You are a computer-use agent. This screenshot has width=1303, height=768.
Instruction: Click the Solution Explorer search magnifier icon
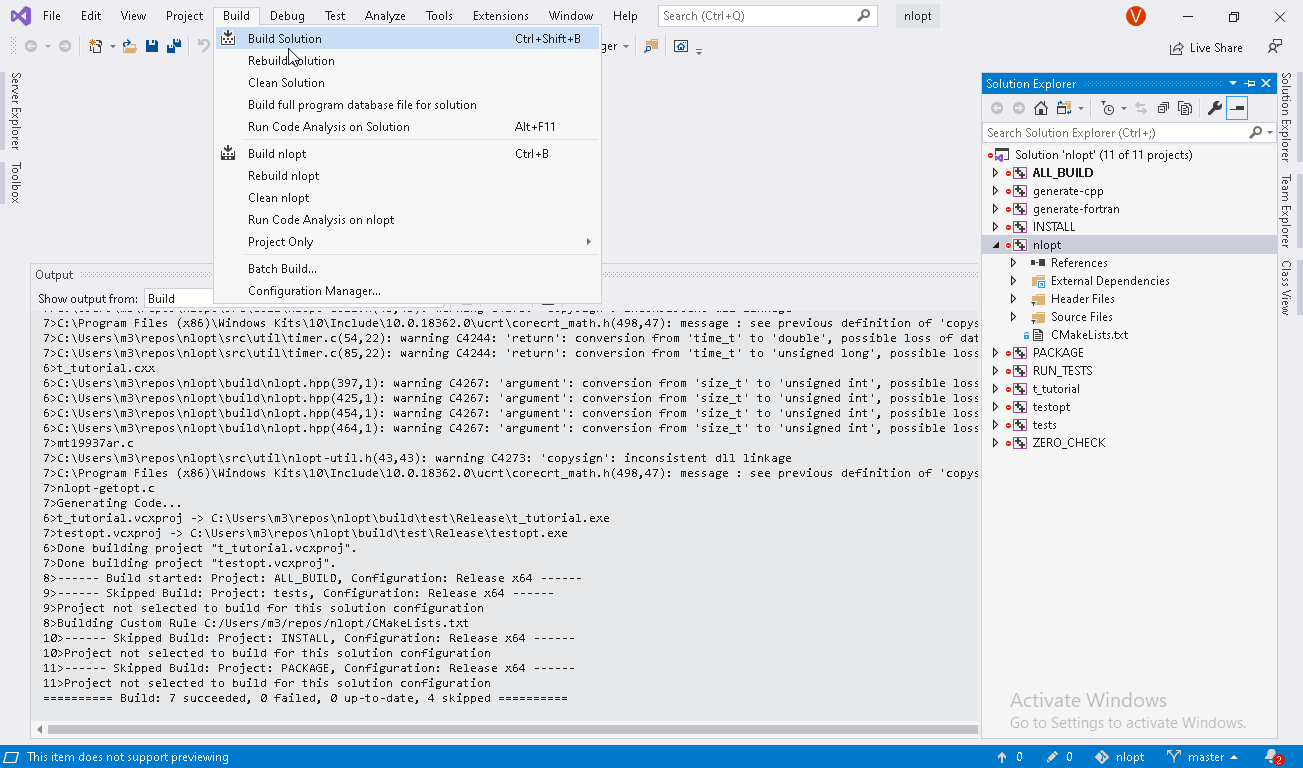click(x=1256, y=132)
